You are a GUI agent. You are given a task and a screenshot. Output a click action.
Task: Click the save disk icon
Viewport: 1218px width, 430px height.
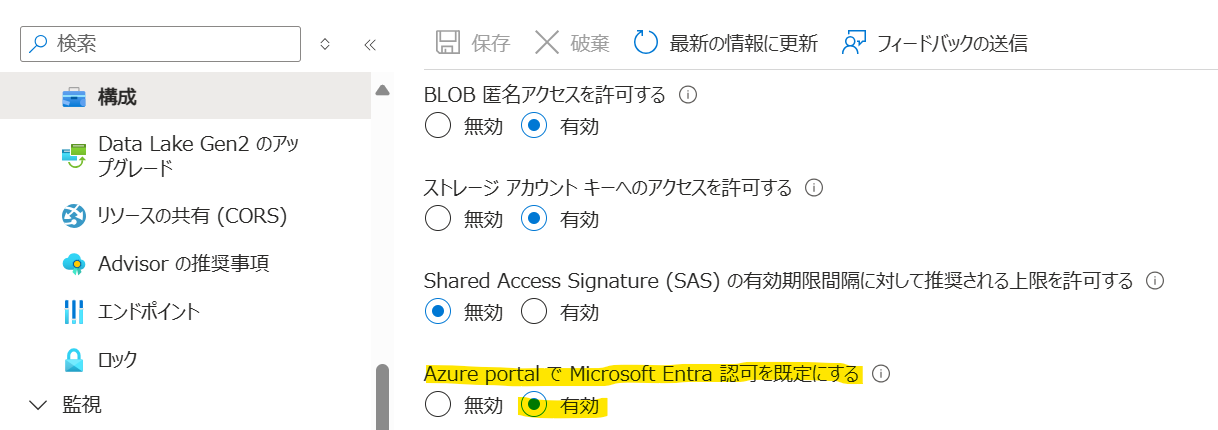[x=449, y=42]
